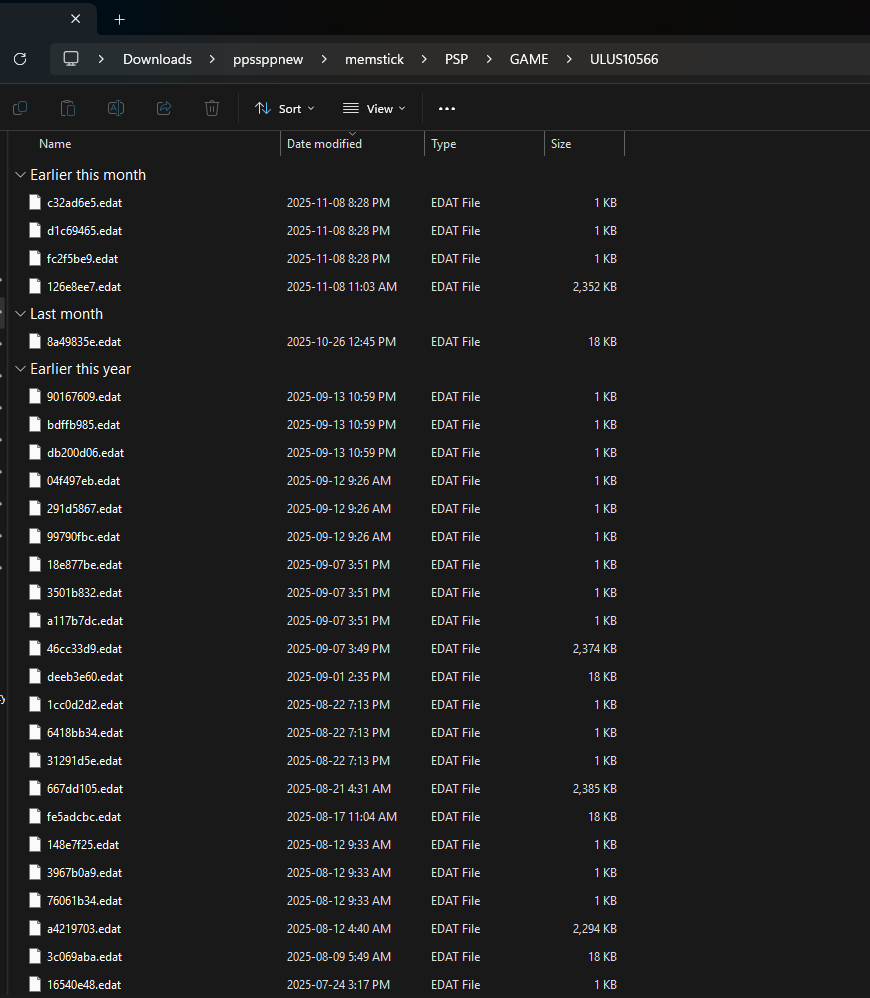Image resolution: width=870 pixels, height=998 pixels.
Task: Expand chevron after GAME in breadcrumb
Action: 569,59
